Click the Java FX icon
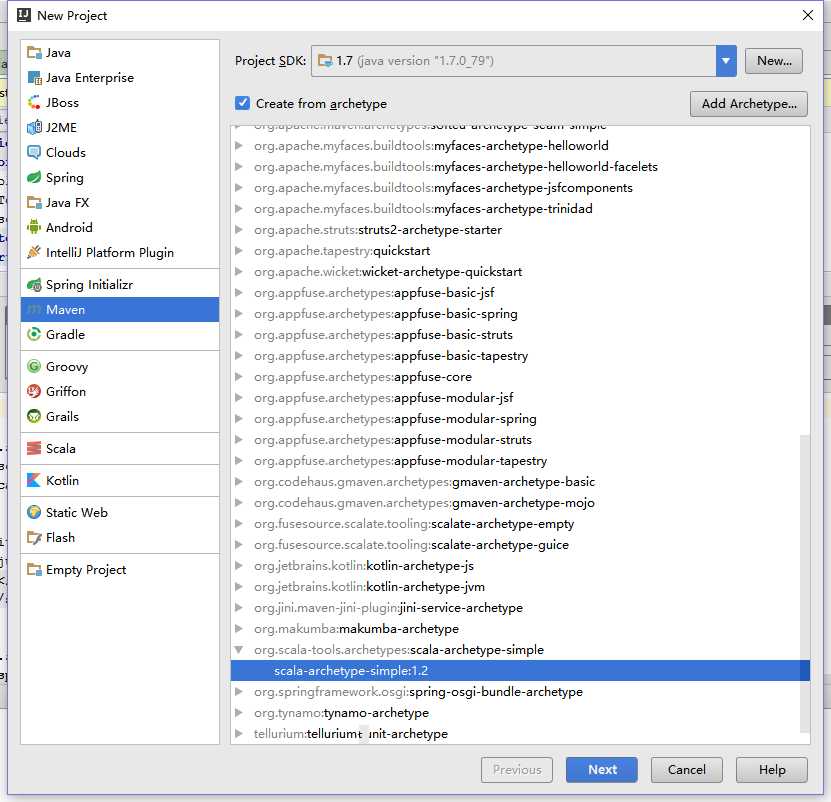The image size is (831, 802). 34,202
